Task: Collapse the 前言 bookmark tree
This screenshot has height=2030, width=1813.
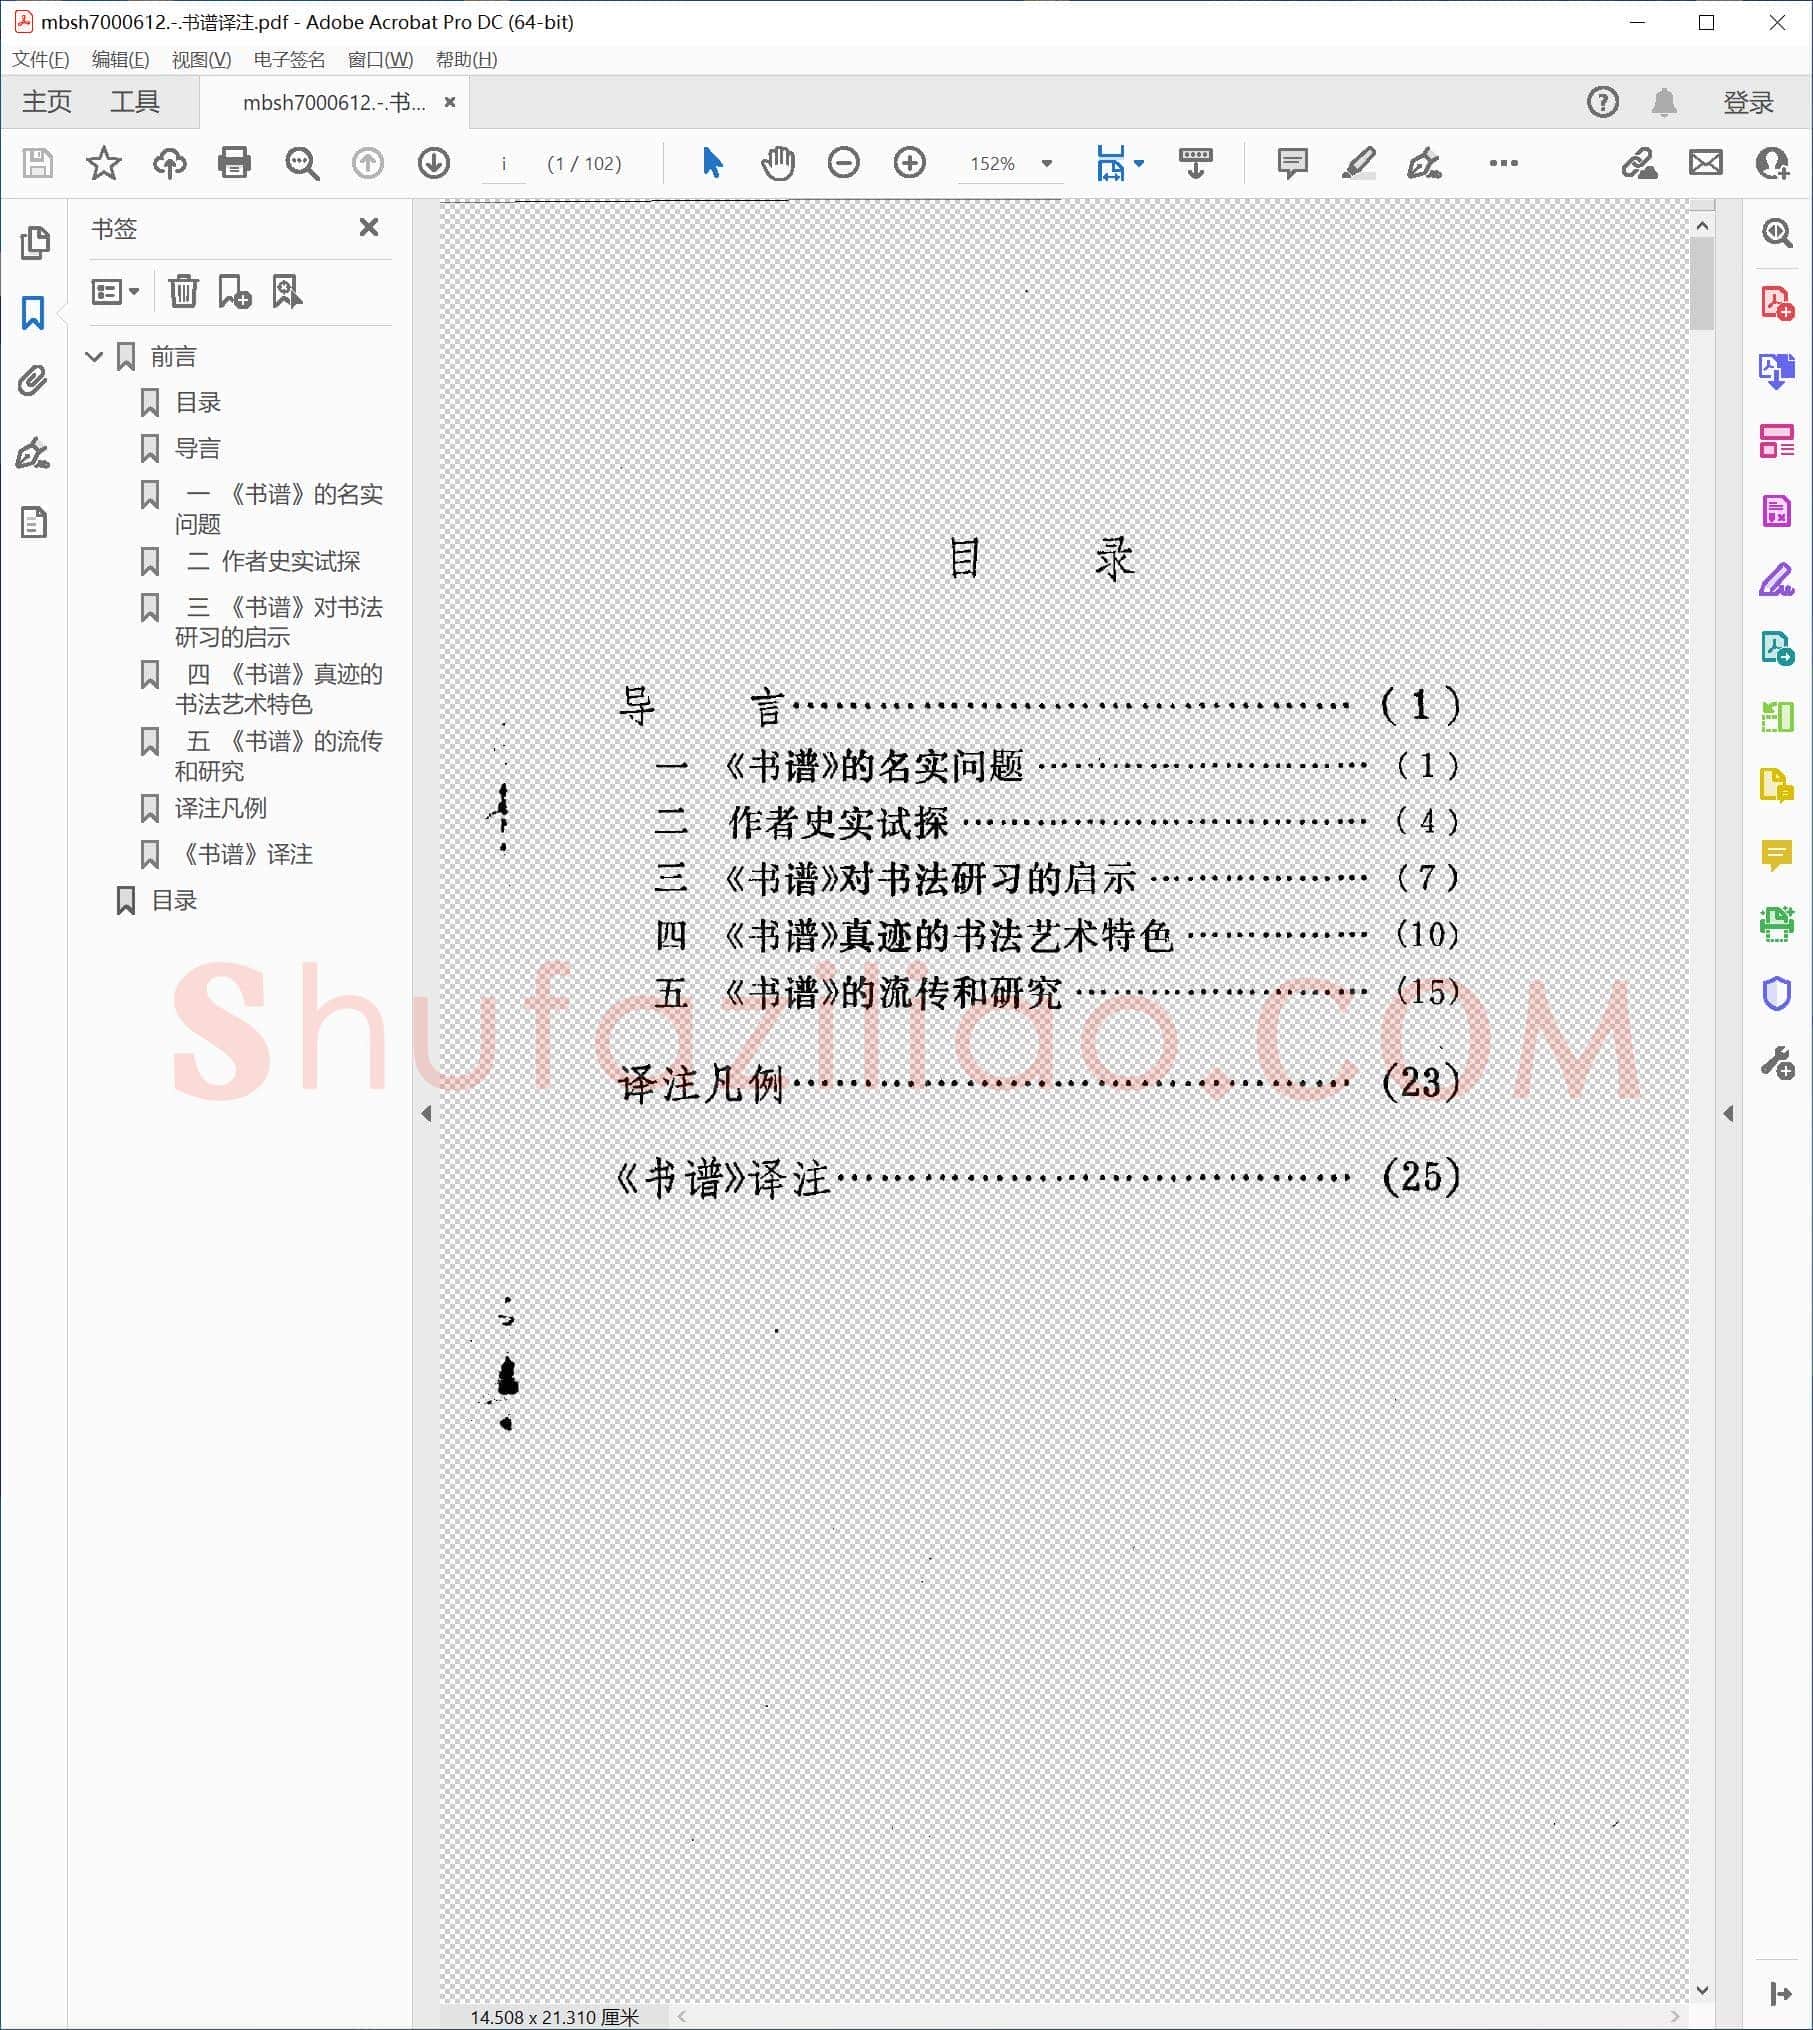Action: tap(95, 356)
